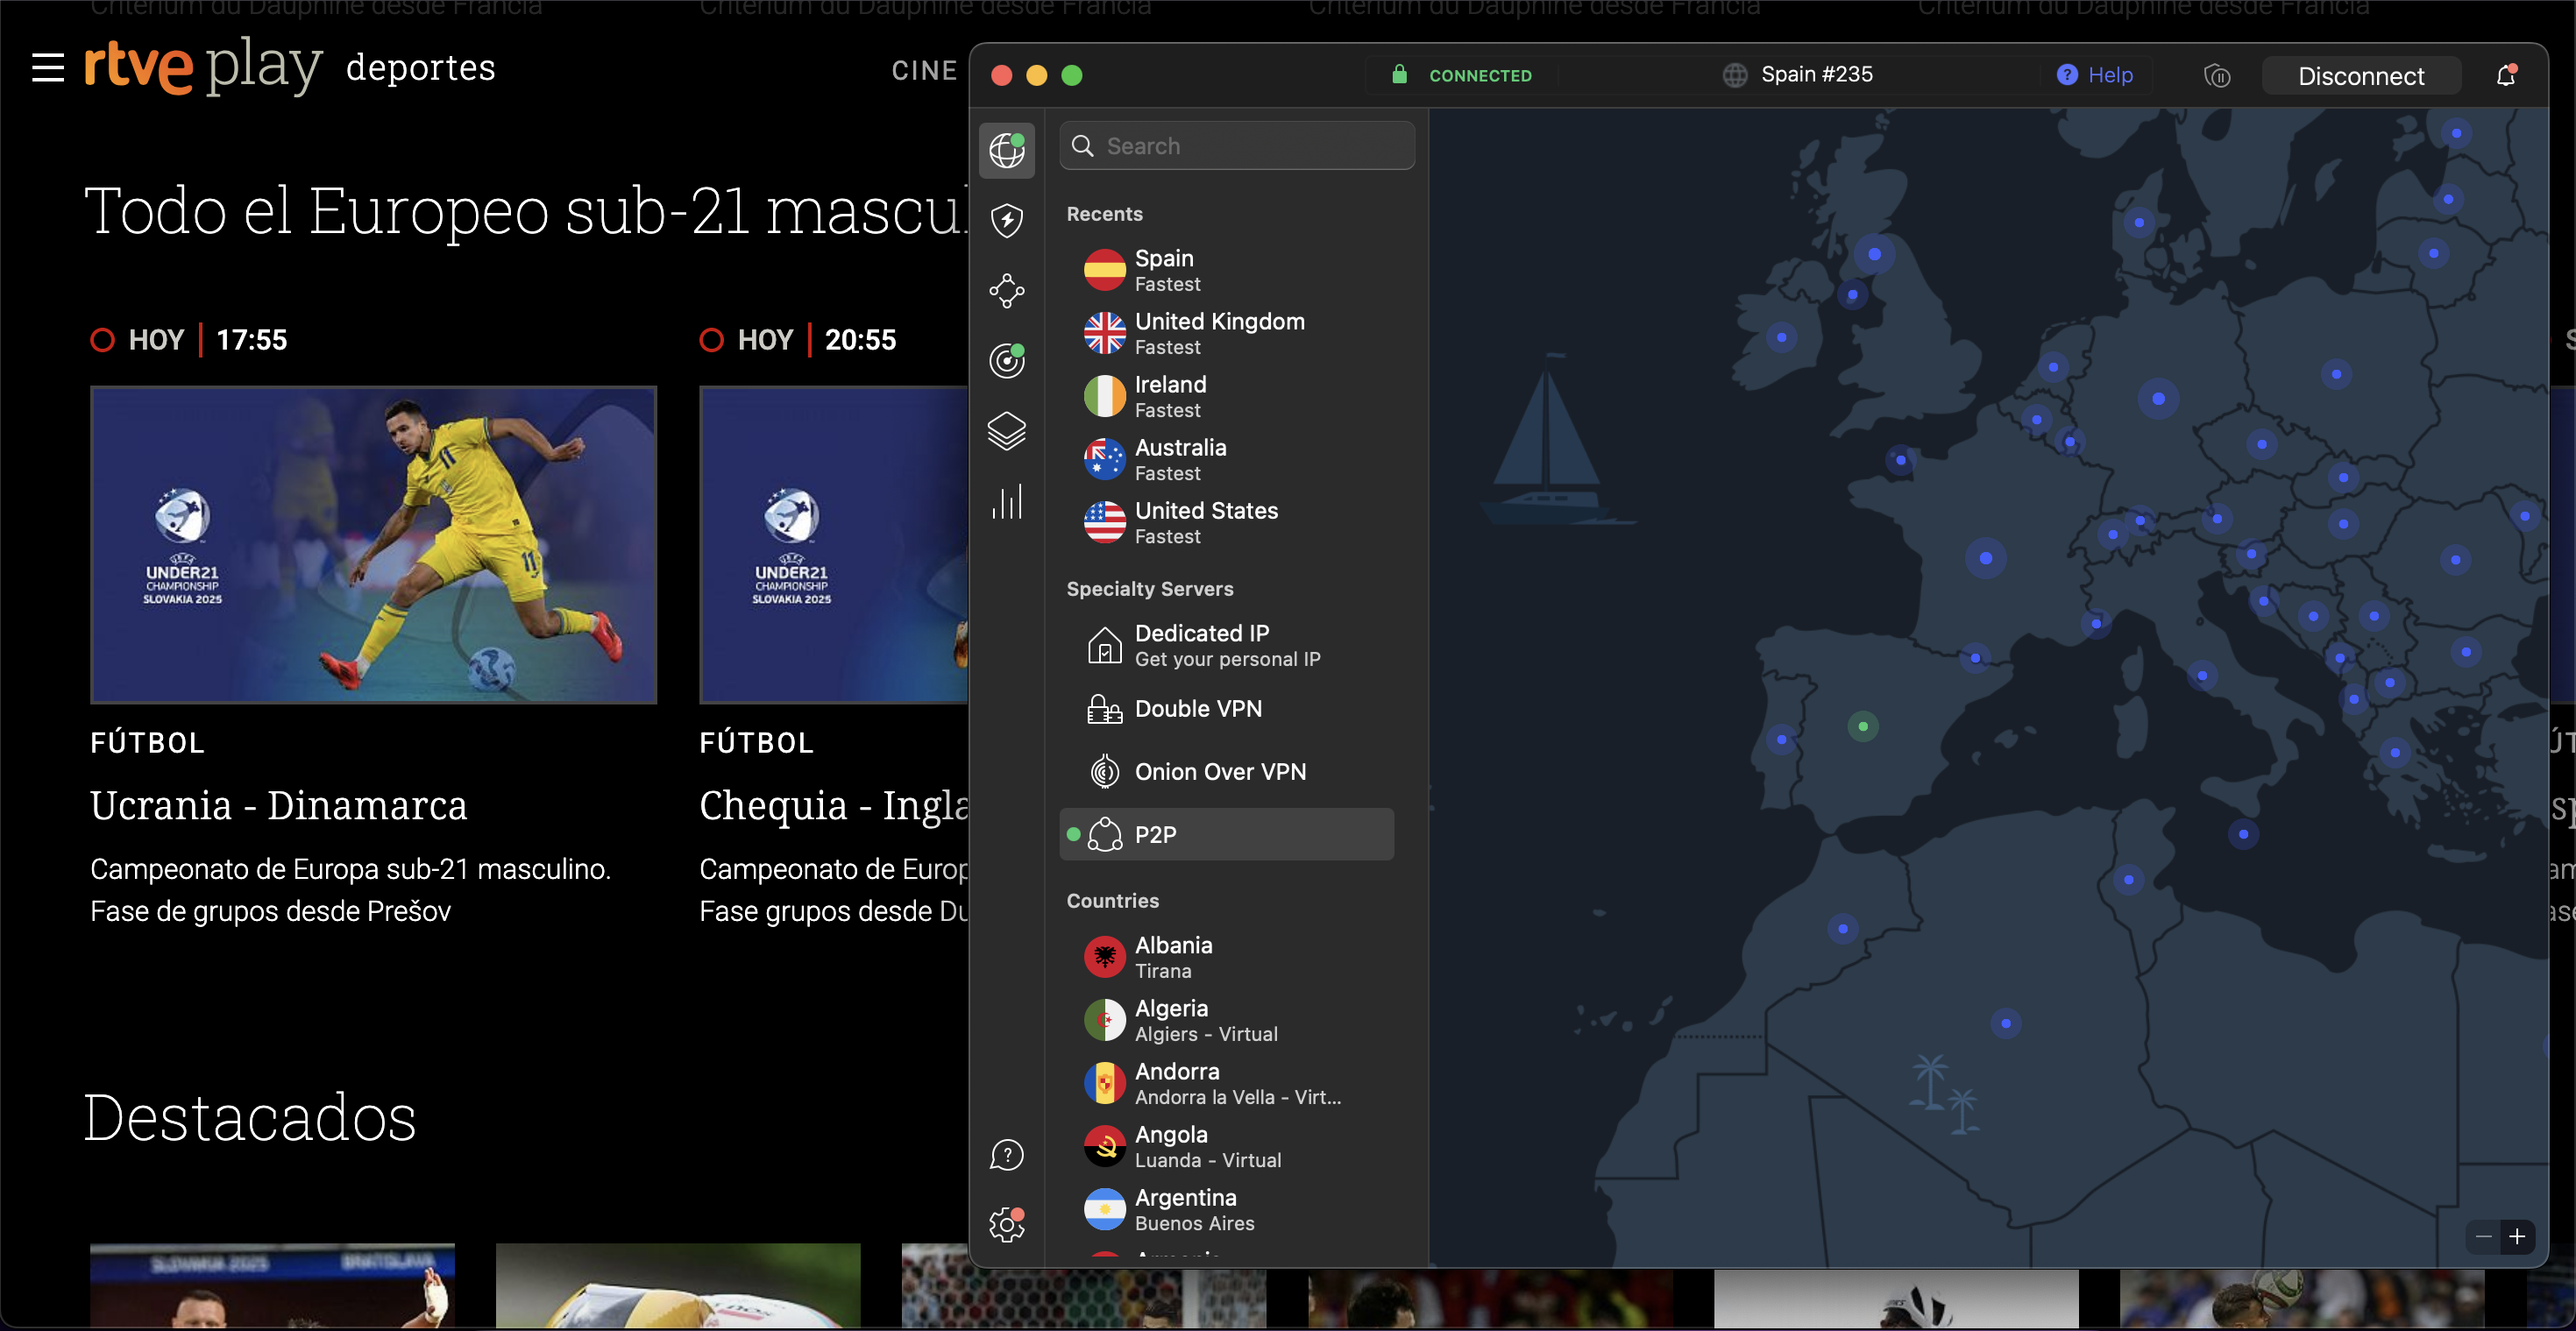The height and width of the screenshot is (1331, 2576).
Task: Click the Angola flag in Countries
Action: pos(1104,1146)
